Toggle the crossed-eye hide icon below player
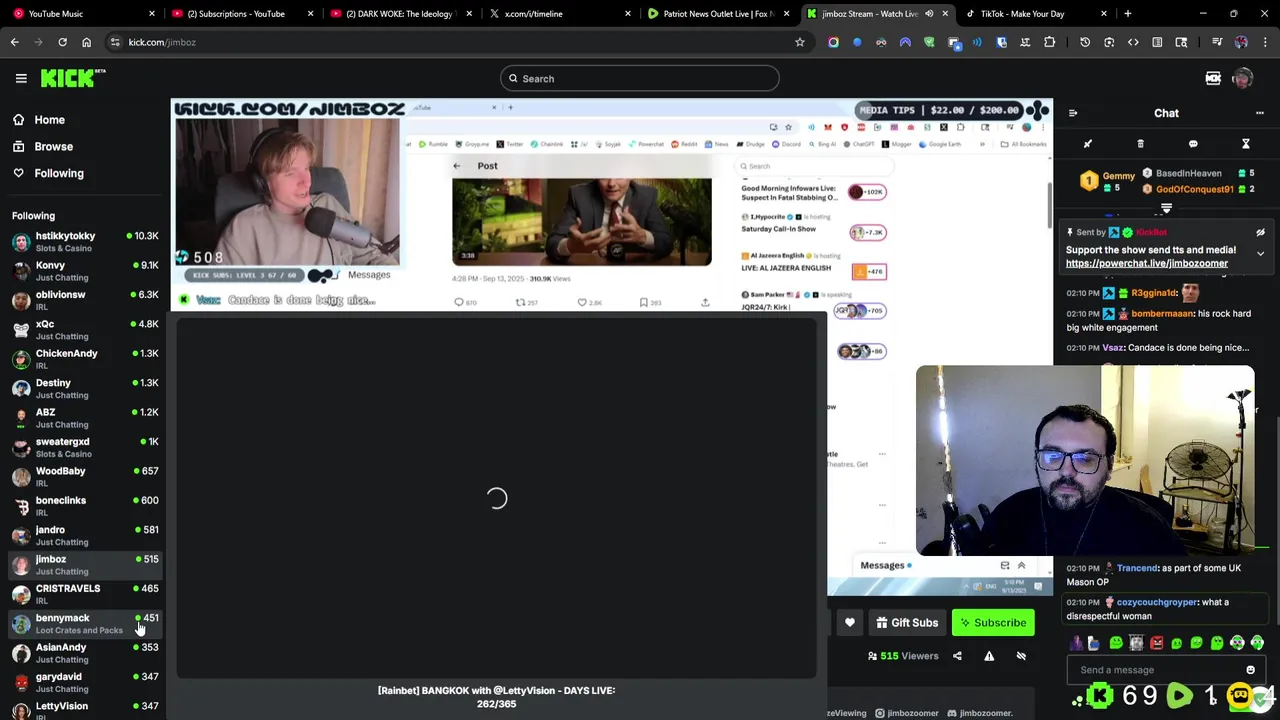 tap(1021, 656)
